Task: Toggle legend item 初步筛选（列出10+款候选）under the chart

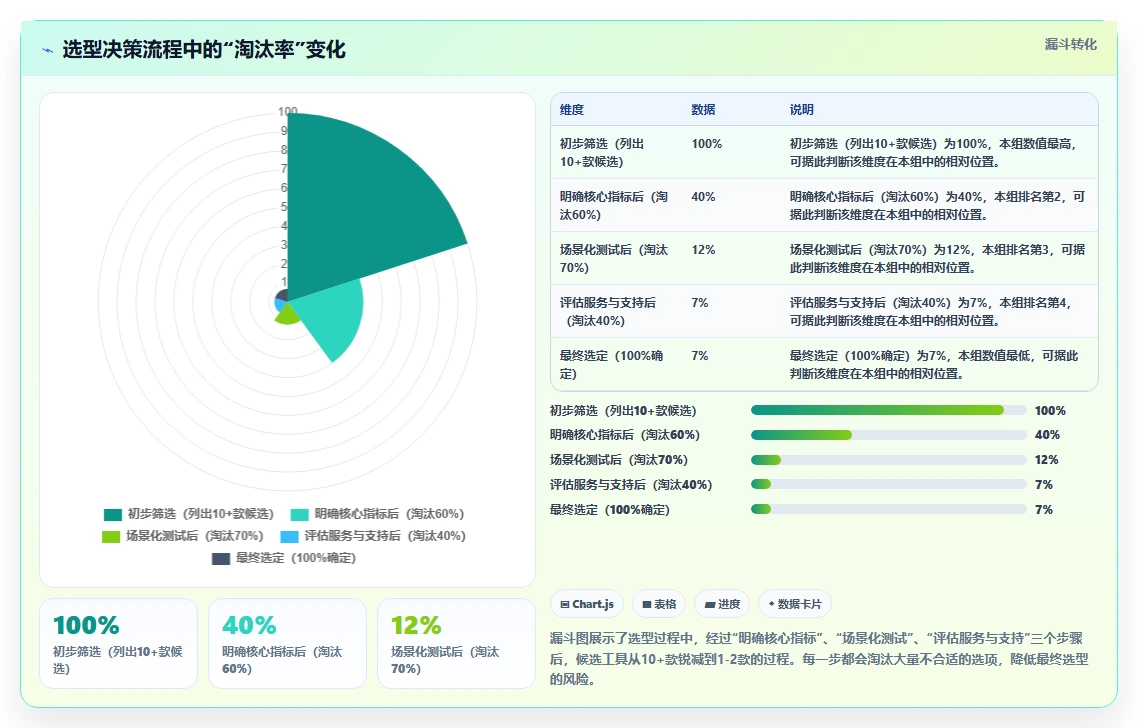Action: tap(189, 514)
